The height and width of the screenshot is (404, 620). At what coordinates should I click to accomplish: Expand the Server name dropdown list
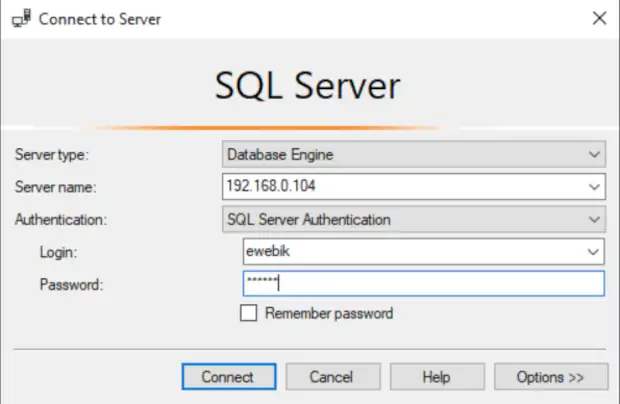594,187
